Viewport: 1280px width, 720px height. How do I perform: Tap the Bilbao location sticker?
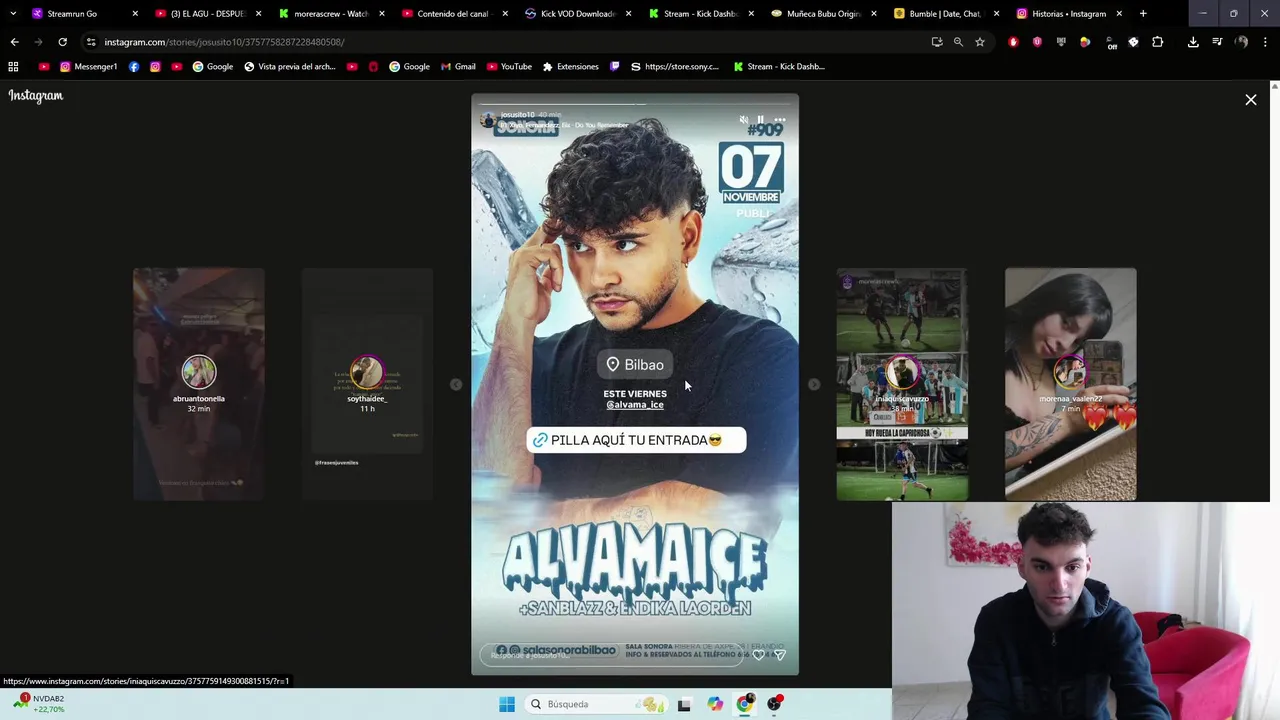634,364
